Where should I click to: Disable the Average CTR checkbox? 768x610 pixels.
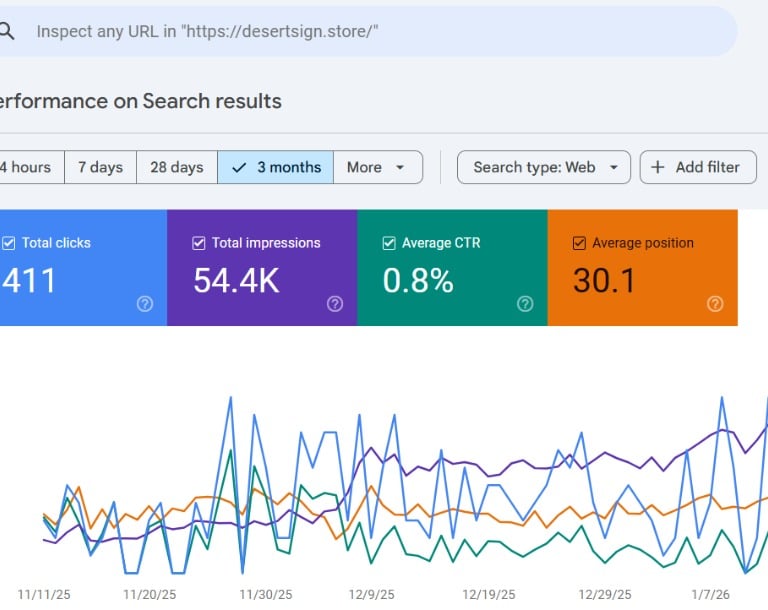point(389,243)
